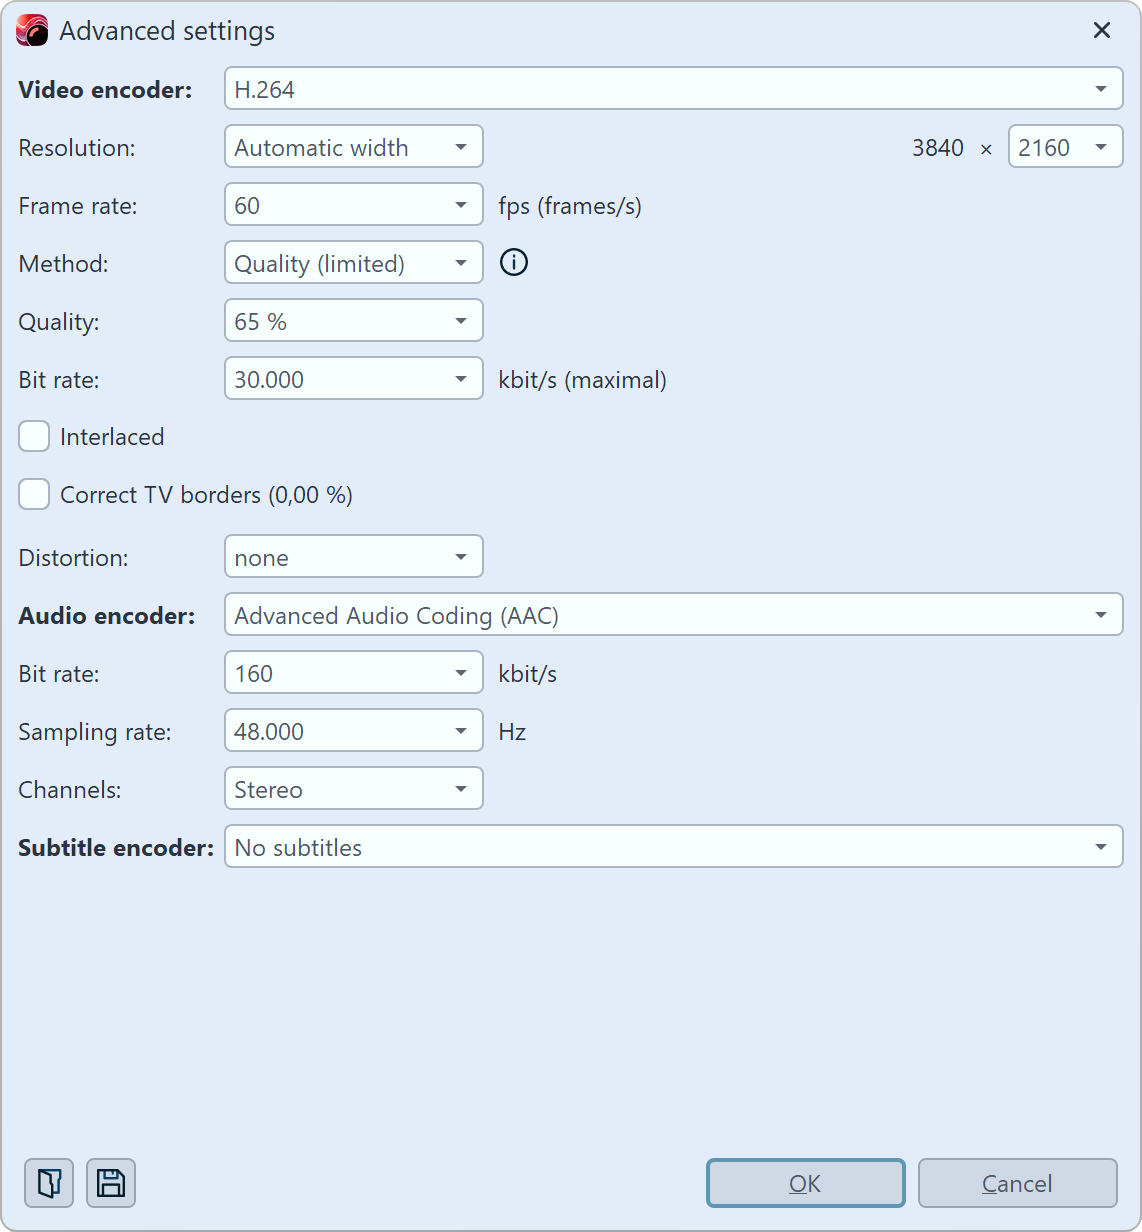Screen dimensions: 1142x1232
Task: Click the open profile icon bottom left
Action: click(48, 1183)
